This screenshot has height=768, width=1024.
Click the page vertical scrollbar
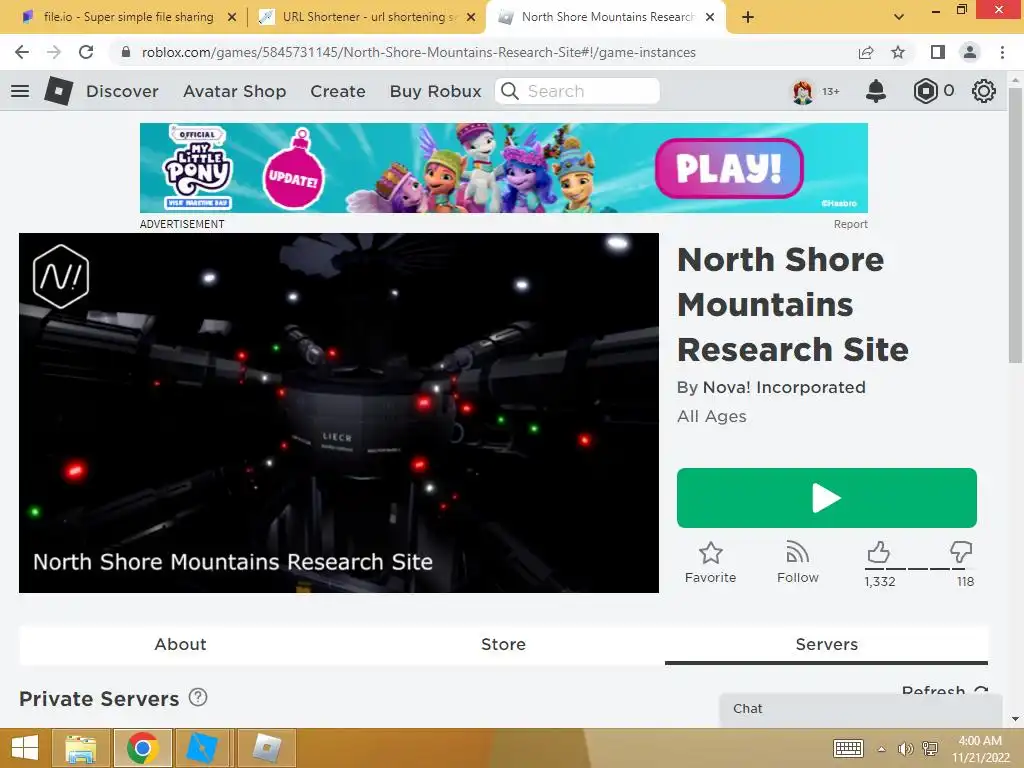(1015, 225)
